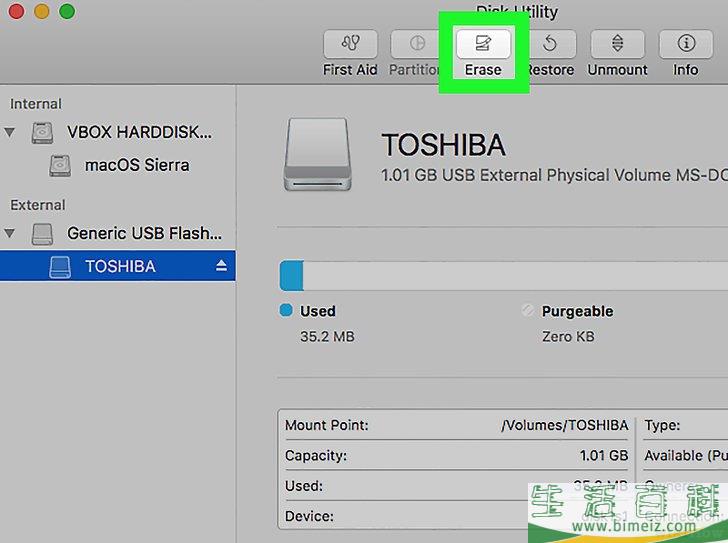The image size is (728, 543).
Task: Pick the Generic USB Flash disk icon
Action: [x=42, y=233]
